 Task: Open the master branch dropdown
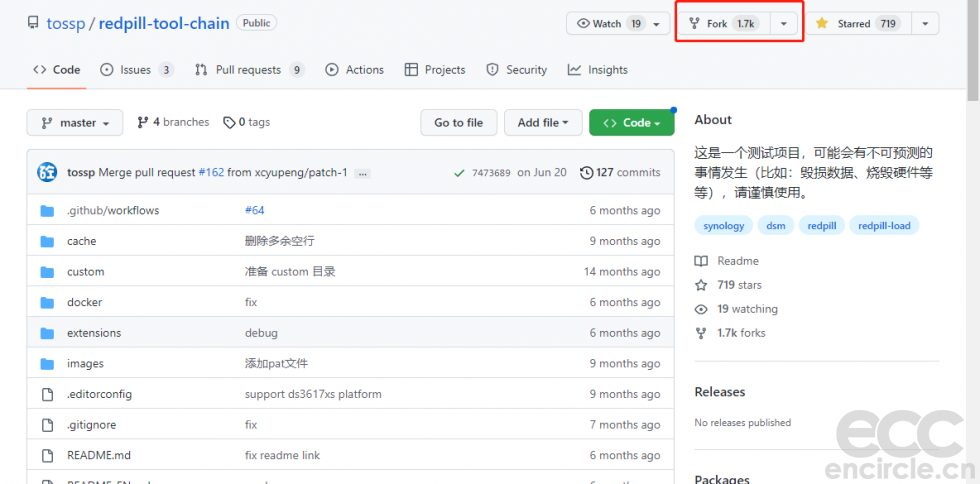click(75, 123)
